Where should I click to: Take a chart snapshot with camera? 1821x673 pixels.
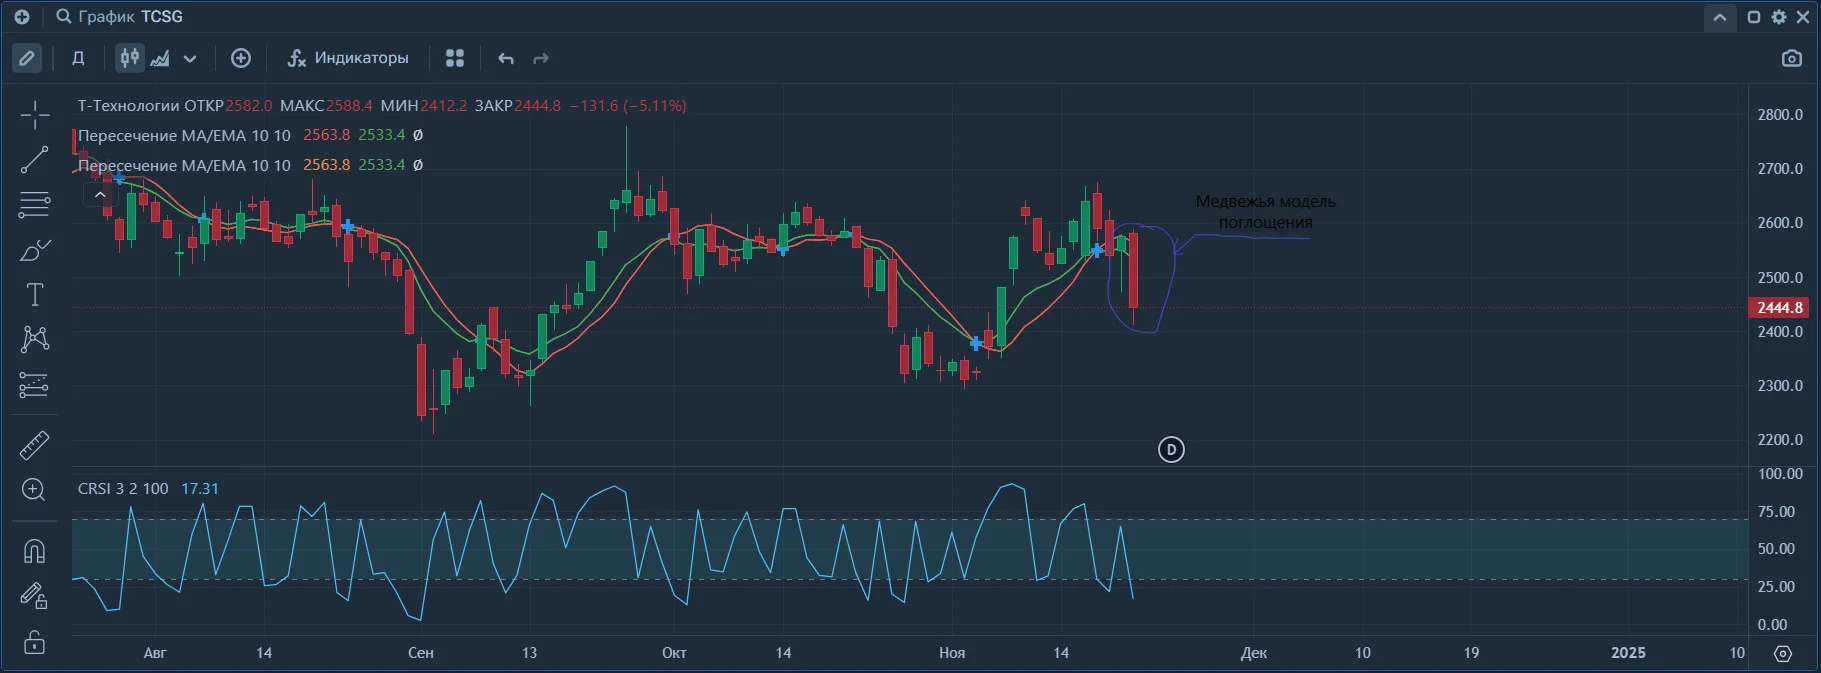1792,58
